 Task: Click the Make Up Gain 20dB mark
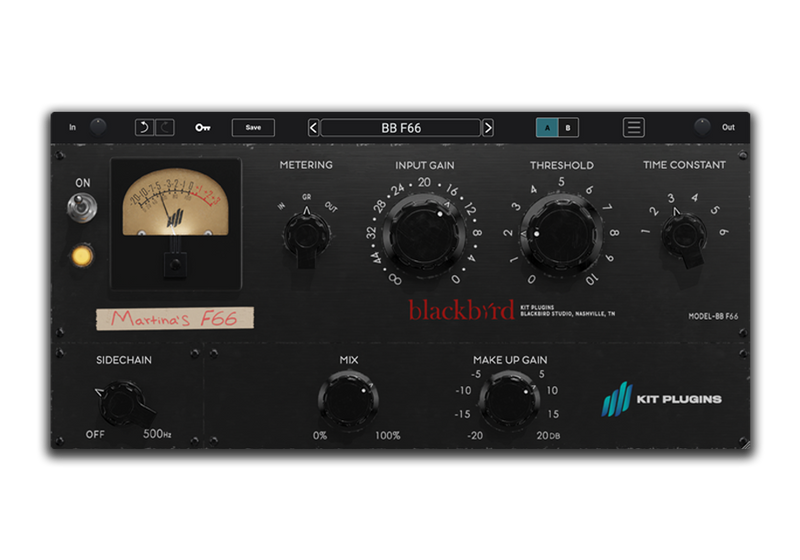[548, 436]
